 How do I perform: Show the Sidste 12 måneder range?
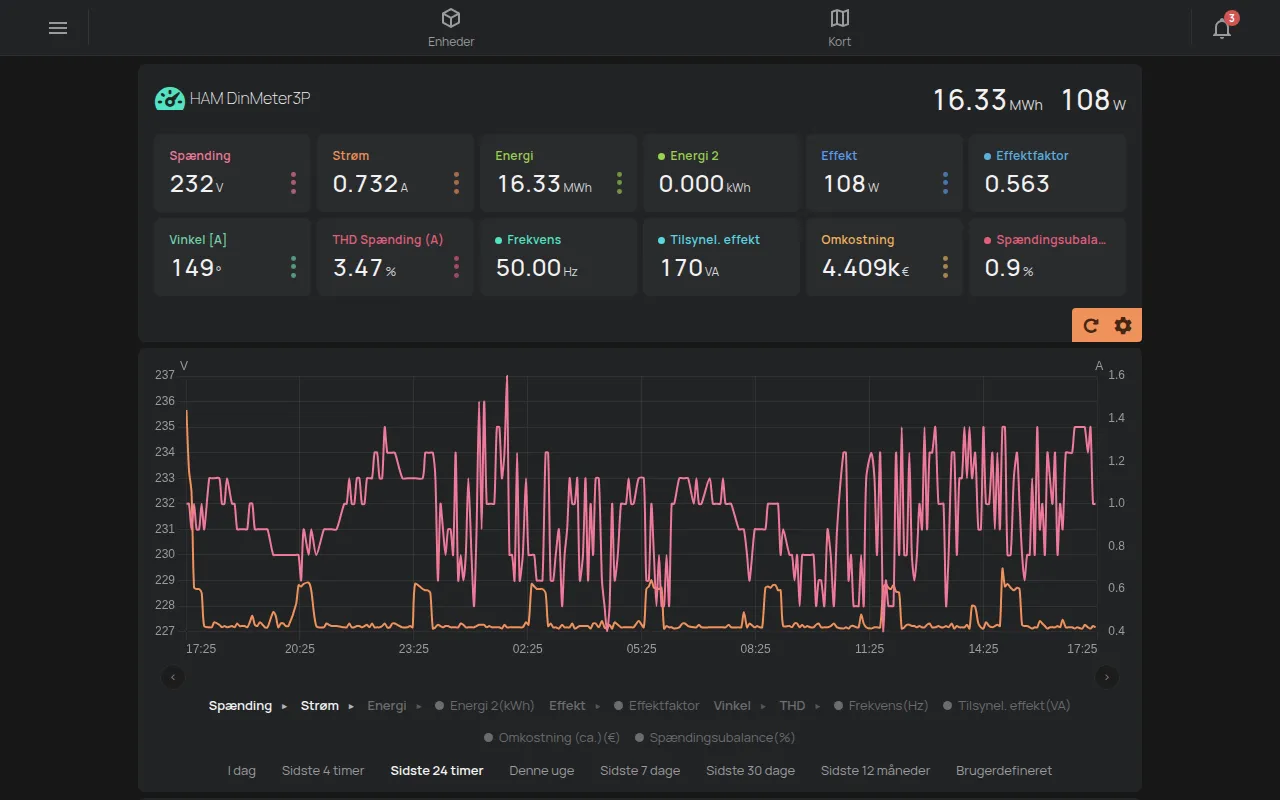[876, 771]
